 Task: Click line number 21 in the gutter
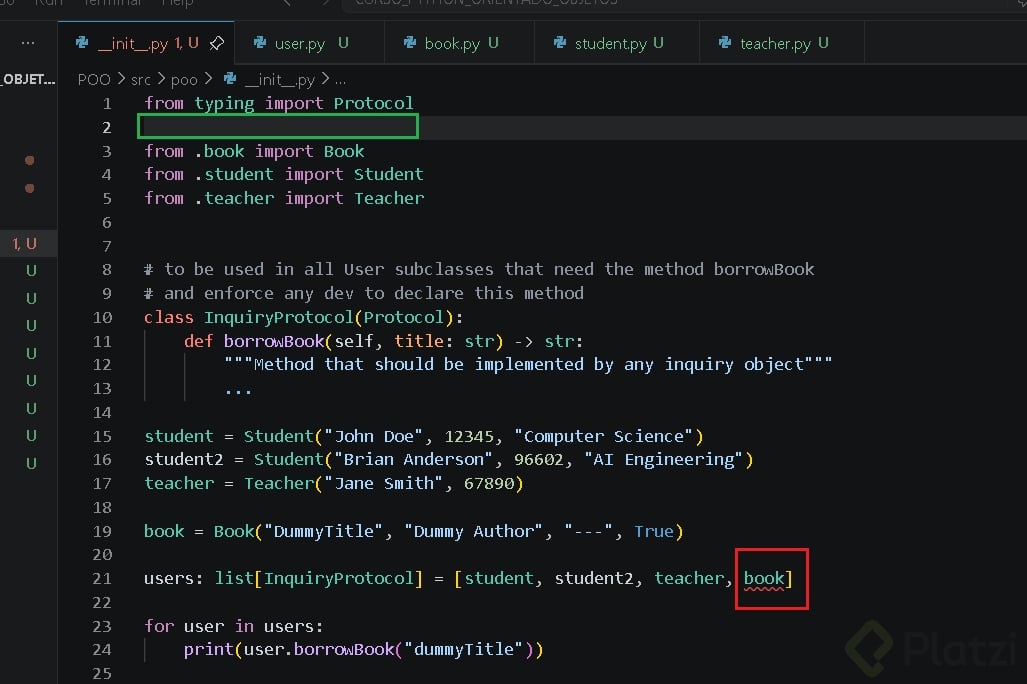103,579
